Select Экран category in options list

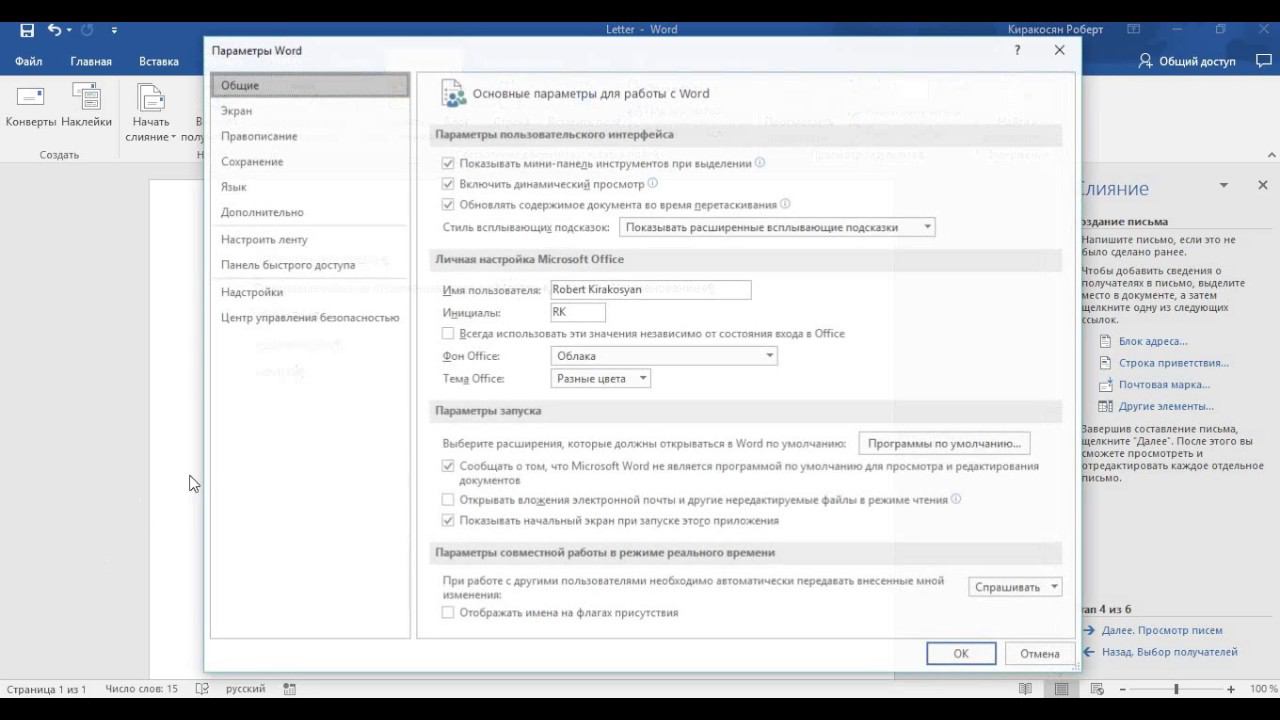pos(310,111)
